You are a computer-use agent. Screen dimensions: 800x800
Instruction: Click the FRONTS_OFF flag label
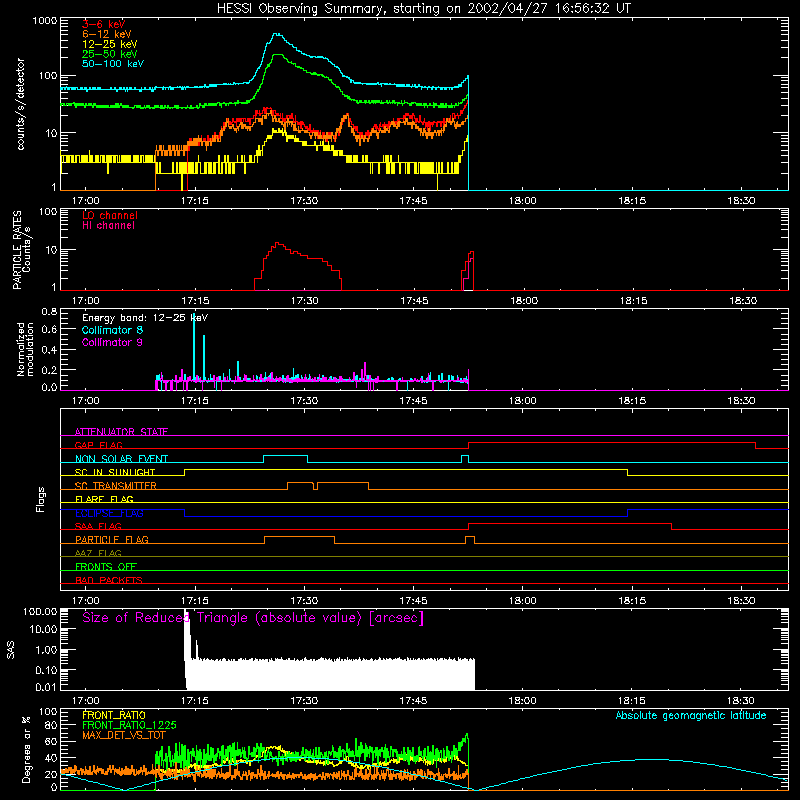click(x=106, y=566)
